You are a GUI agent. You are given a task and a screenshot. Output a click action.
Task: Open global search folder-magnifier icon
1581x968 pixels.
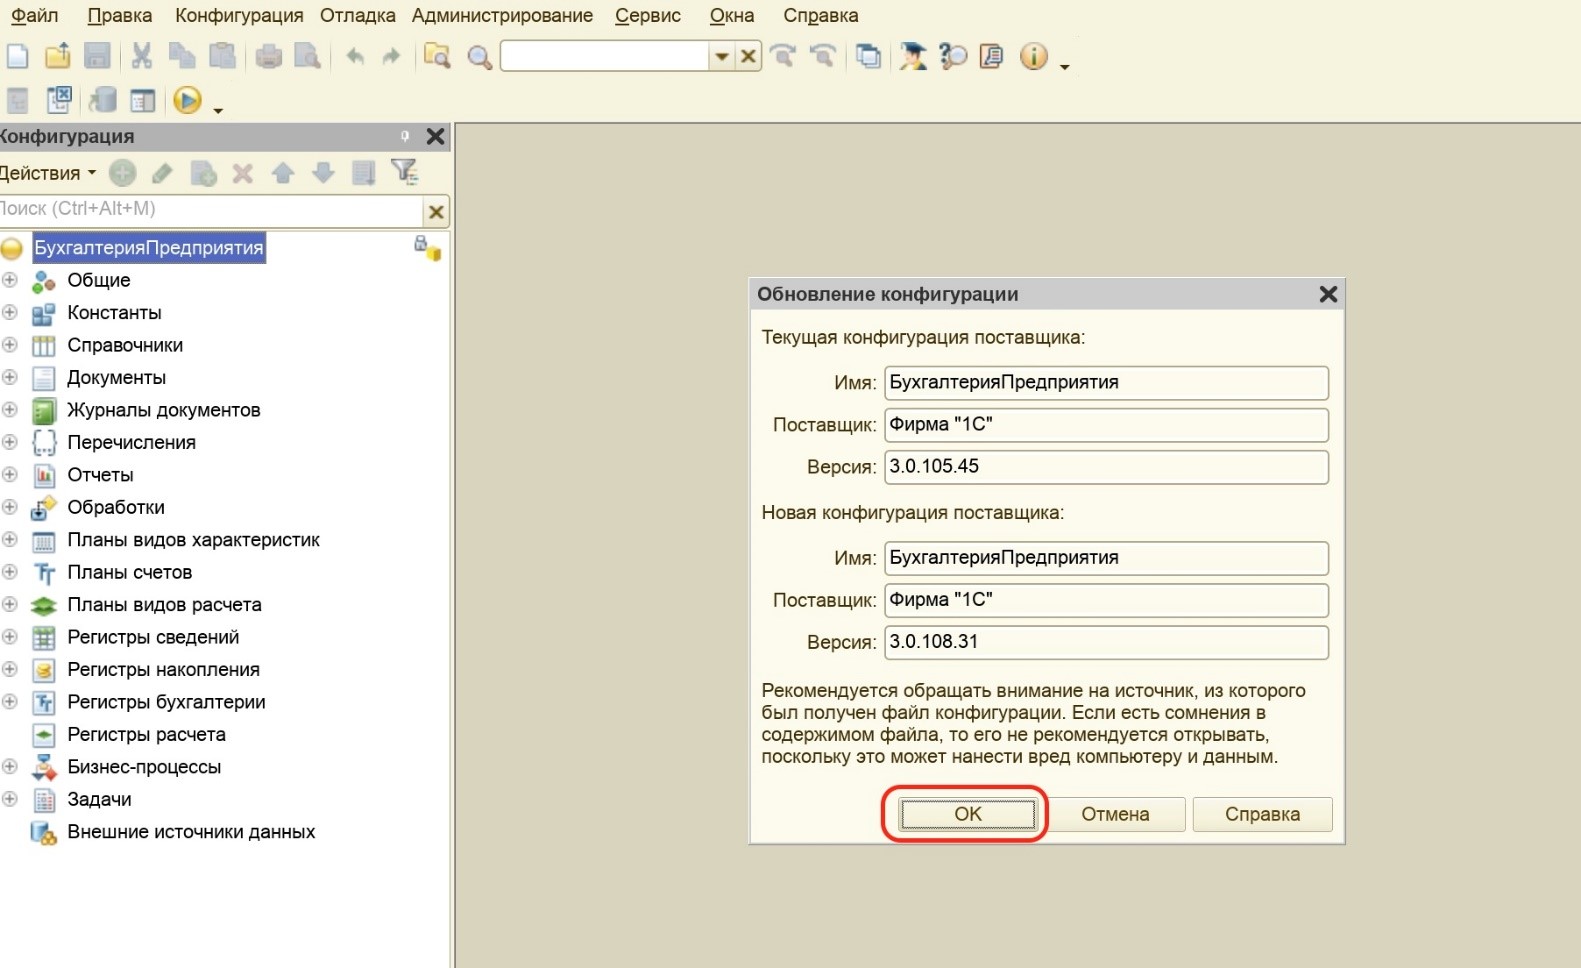point(437,56)
